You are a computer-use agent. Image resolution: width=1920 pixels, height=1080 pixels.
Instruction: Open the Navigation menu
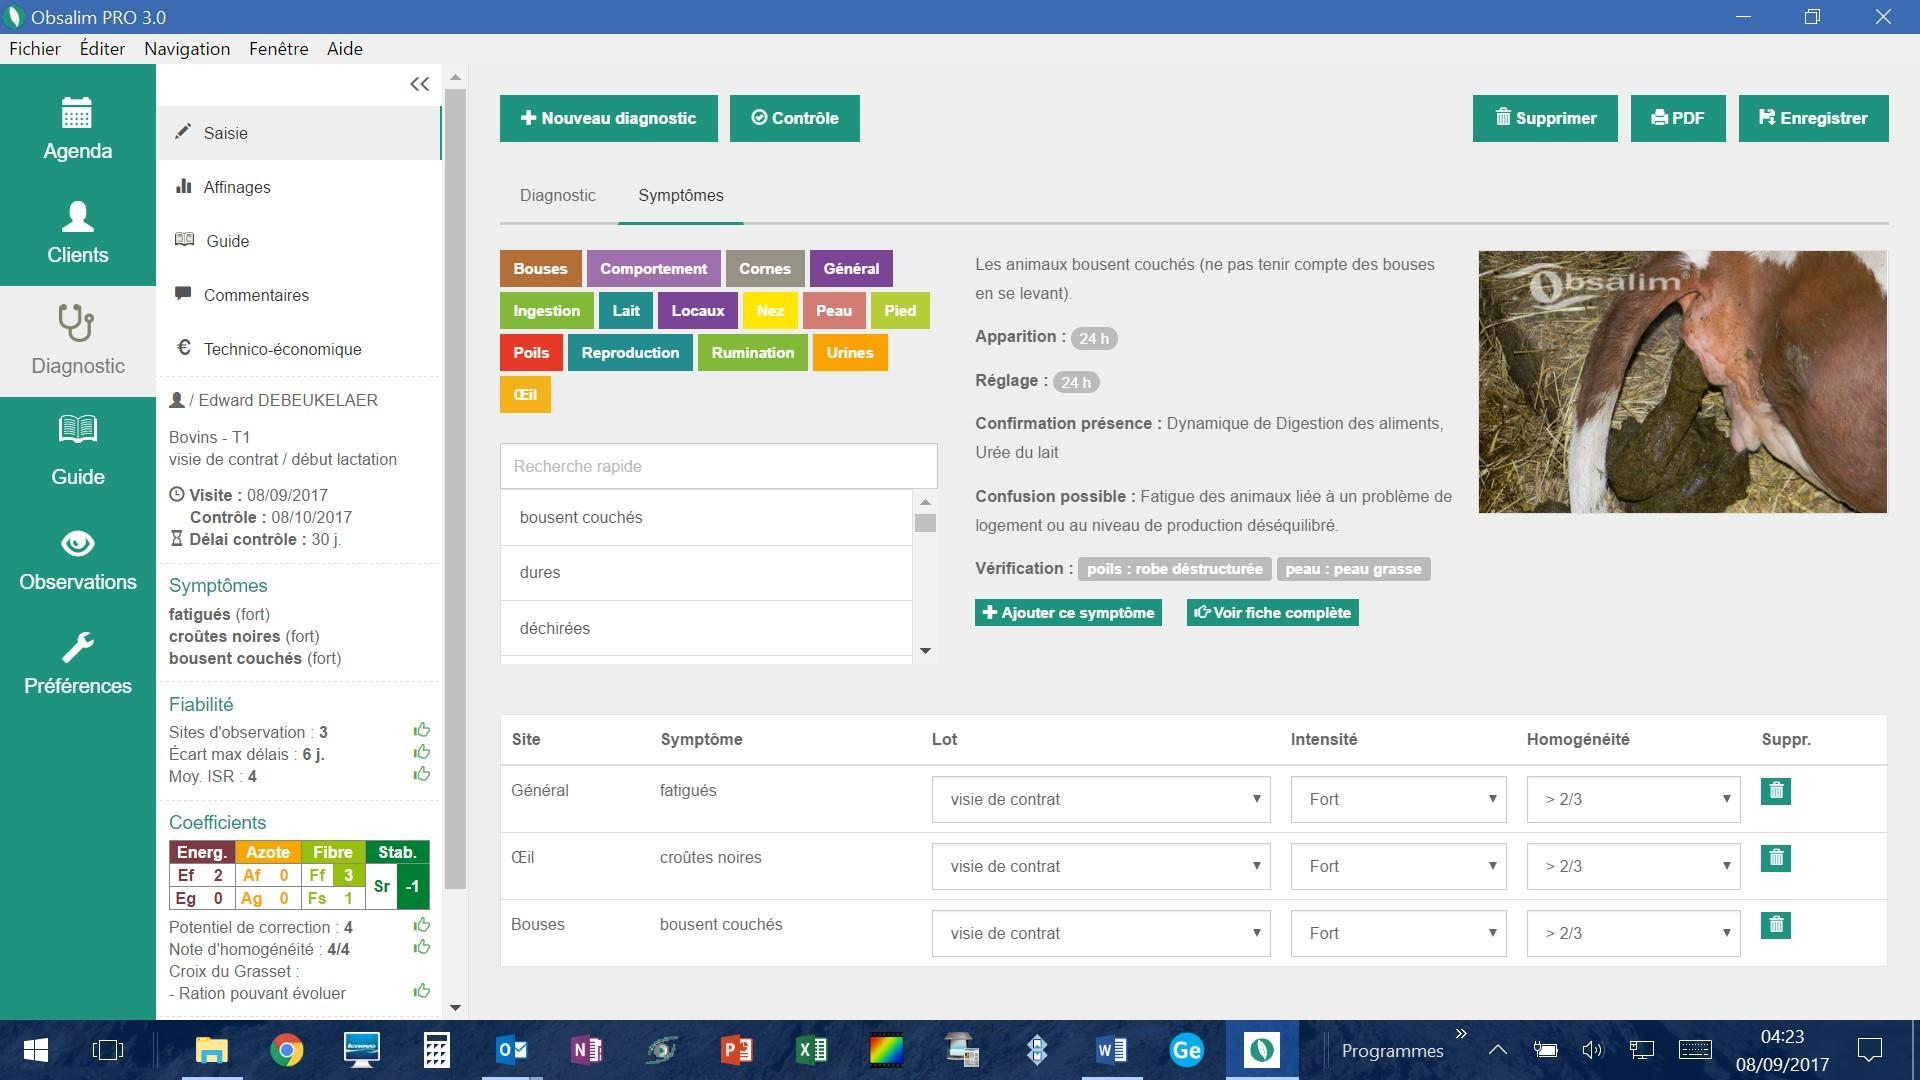pyautogui.click(x=187, y=49)
